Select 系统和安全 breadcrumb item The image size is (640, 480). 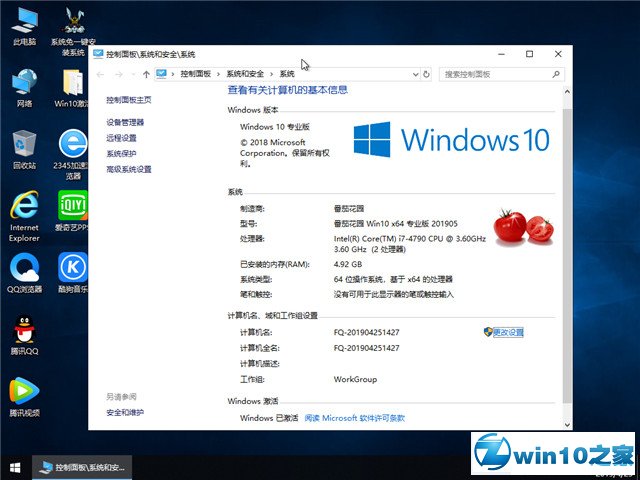pos(245,74)
